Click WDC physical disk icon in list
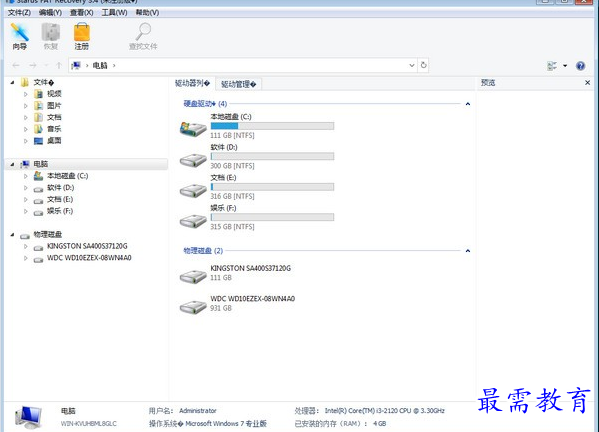The height and width of the screenshot is (432, 599). pos(193,307)
